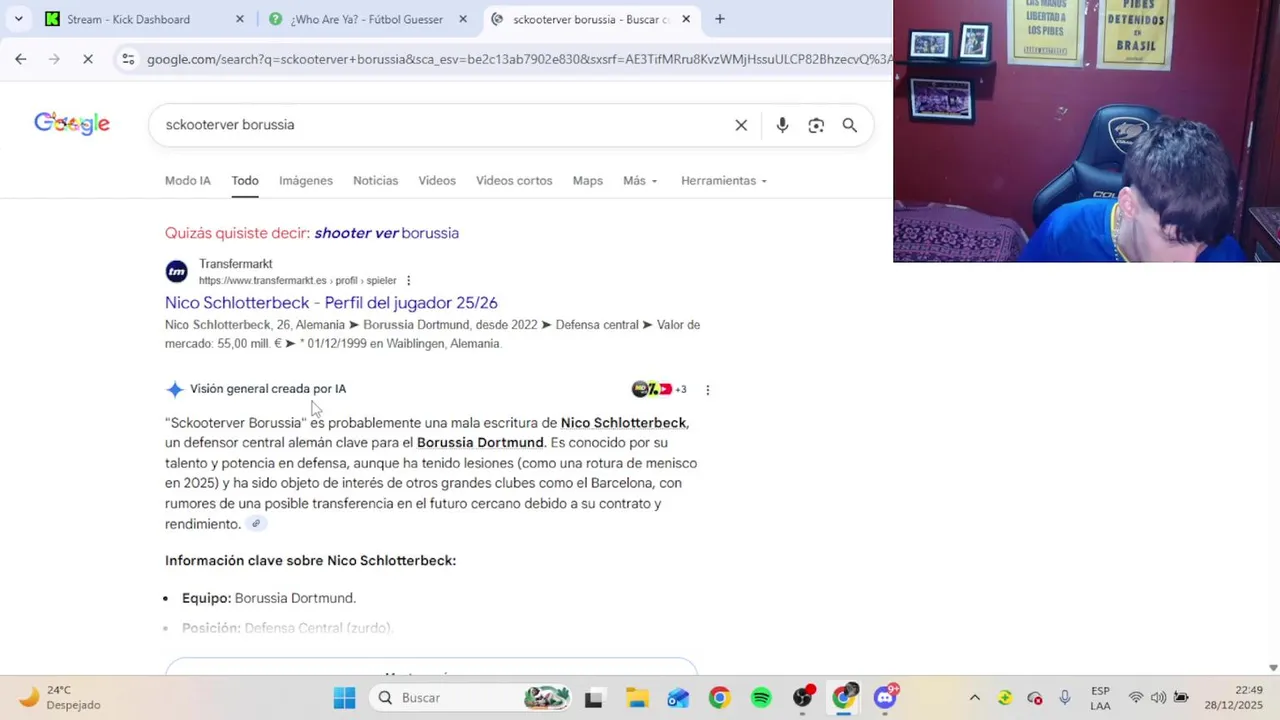Switch to Videos results
The height and width of the screenshot is (720, 1280).
coord(437,181)
